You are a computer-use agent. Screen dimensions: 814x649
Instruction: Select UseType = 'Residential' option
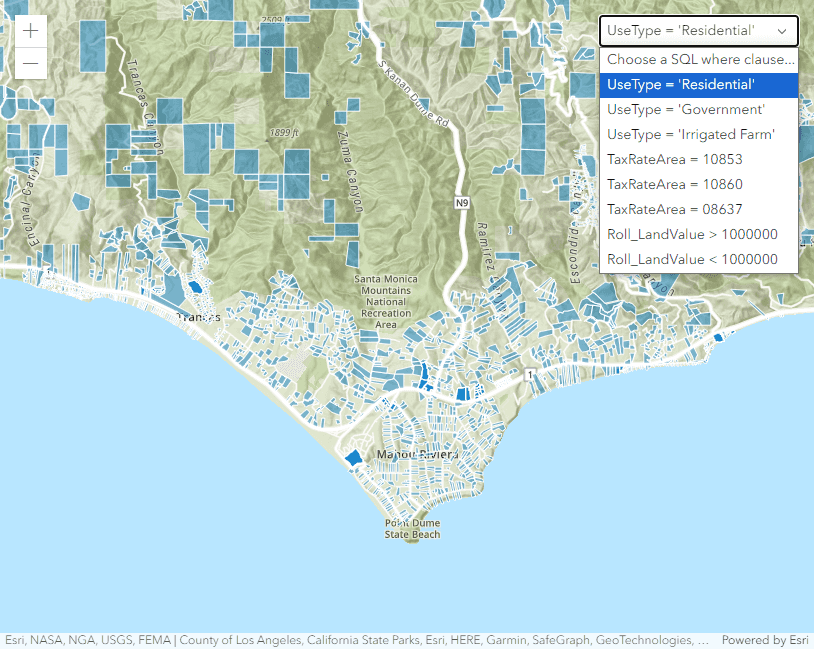[698, 85]
